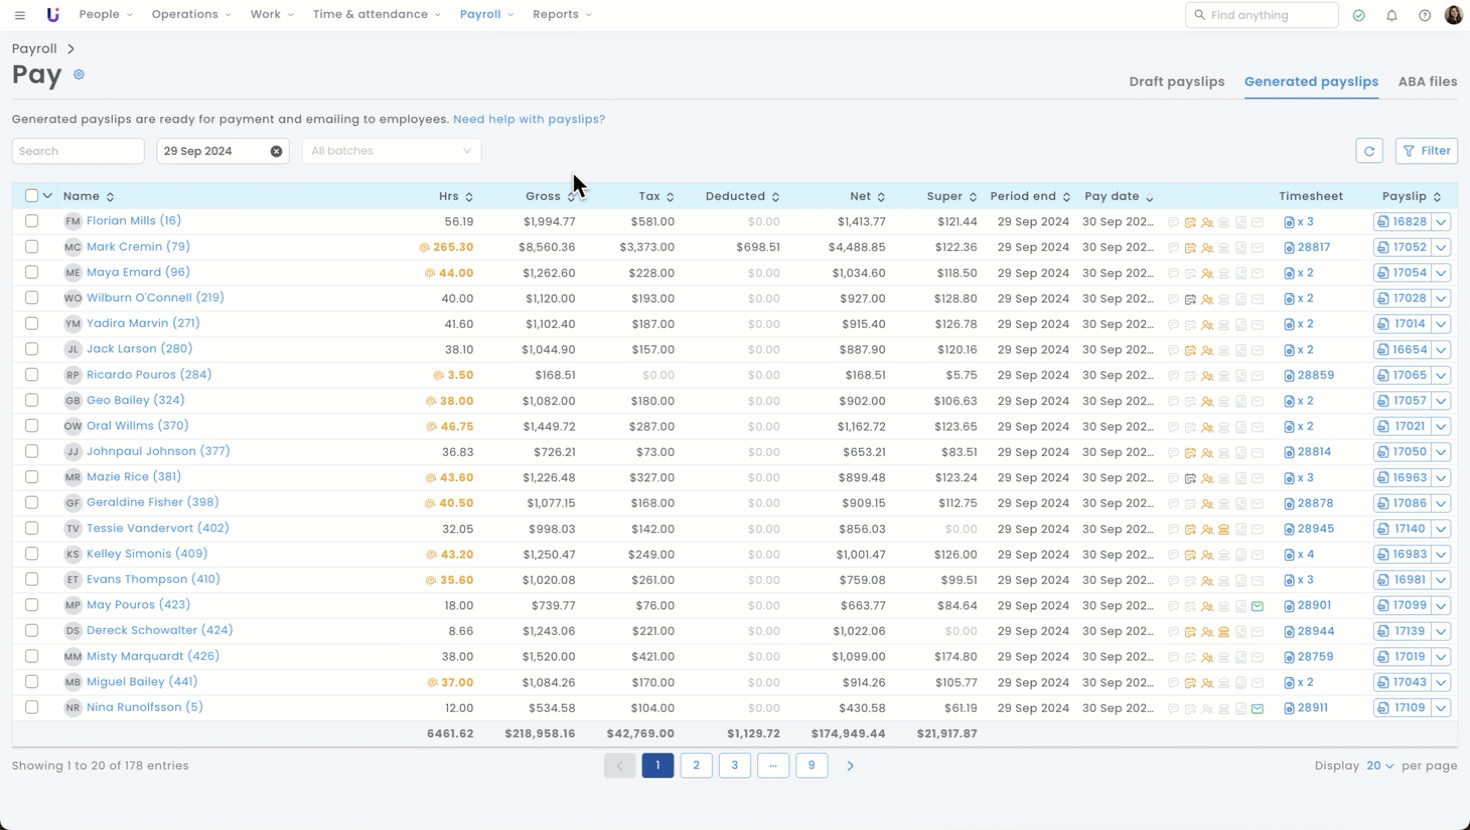Select the checkbox next to Mark Cremin
The image size is (1470, 830).
32,247
